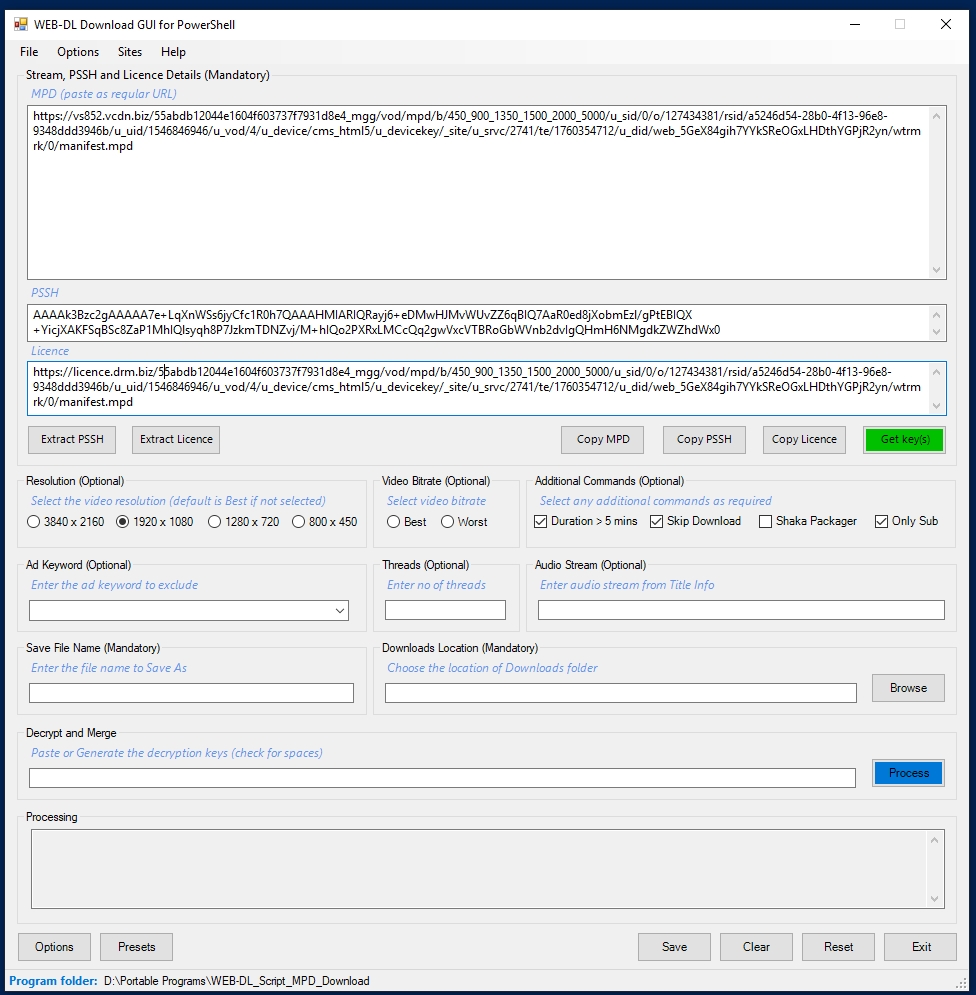Expand the Ad Keyword dropdown

[340, 610]
